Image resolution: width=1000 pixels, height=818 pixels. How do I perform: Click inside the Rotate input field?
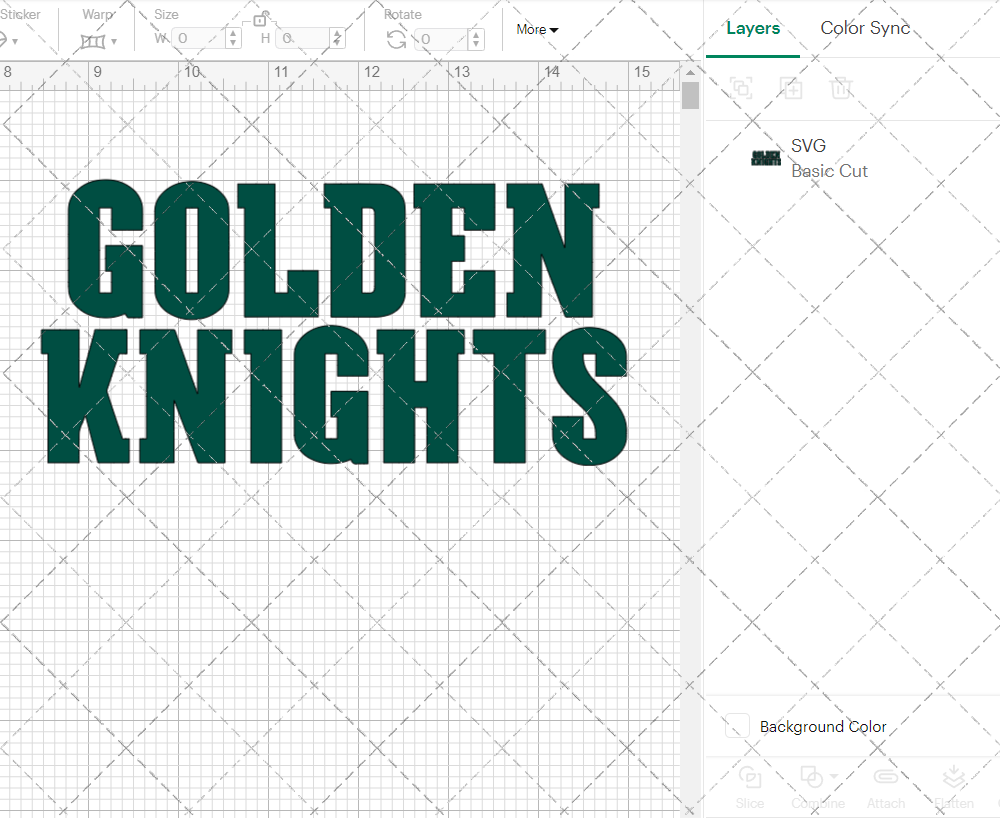pyautogui.click(x=440, y=39)
